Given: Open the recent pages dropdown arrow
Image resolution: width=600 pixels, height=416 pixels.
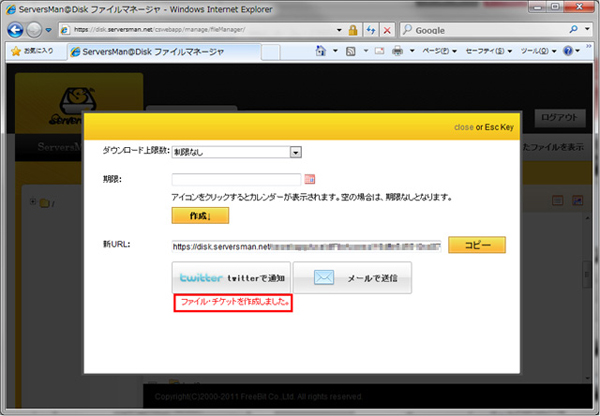Looking at the screenshot, I should point(49,30).
